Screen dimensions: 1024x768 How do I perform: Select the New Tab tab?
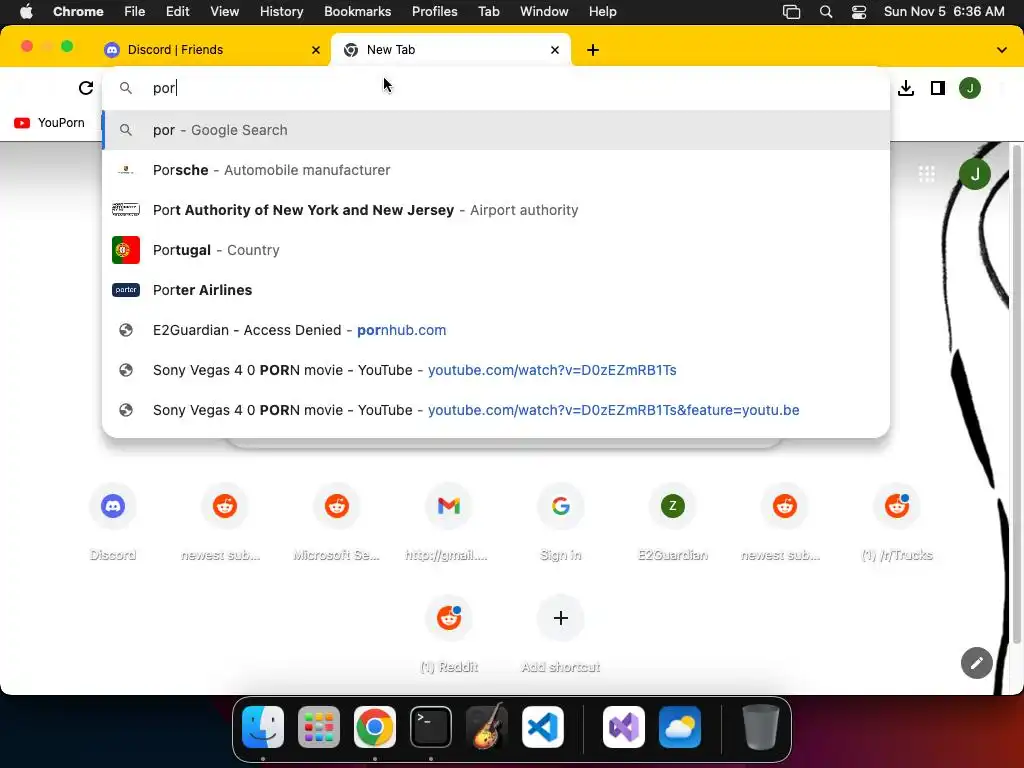point(451,50)
